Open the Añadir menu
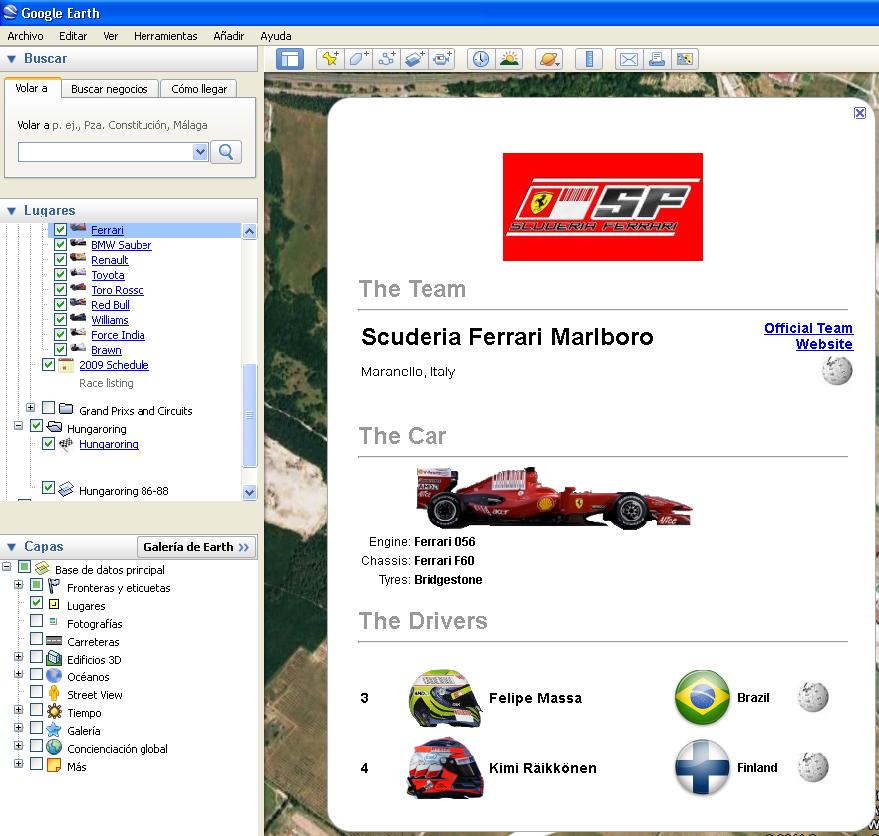879x836 pixels. (x=229, y=36)
